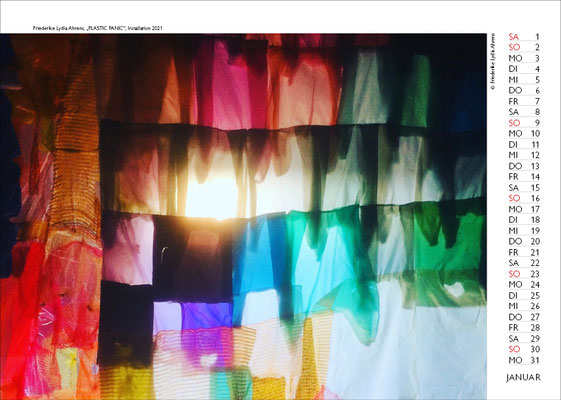
Task: Select the PLASTIC PANIC installation photo
Action: [243, 216]
